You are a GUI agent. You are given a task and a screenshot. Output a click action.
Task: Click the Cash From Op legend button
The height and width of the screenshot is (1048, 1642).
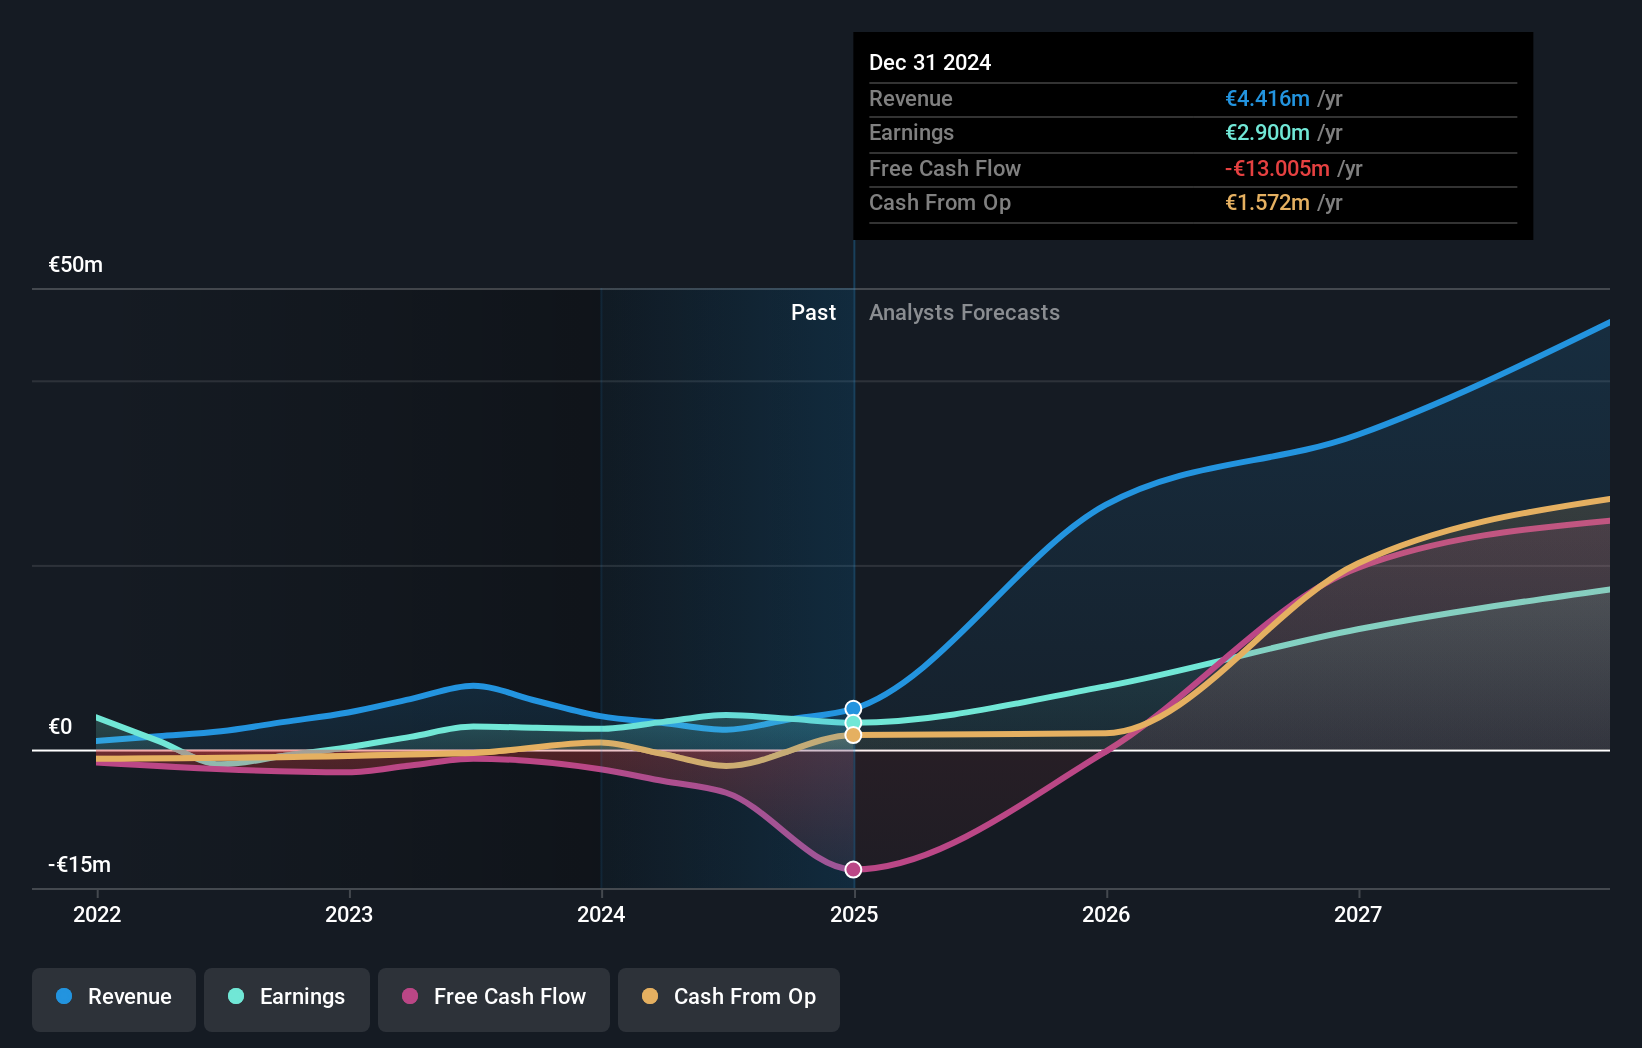point(728,997)
